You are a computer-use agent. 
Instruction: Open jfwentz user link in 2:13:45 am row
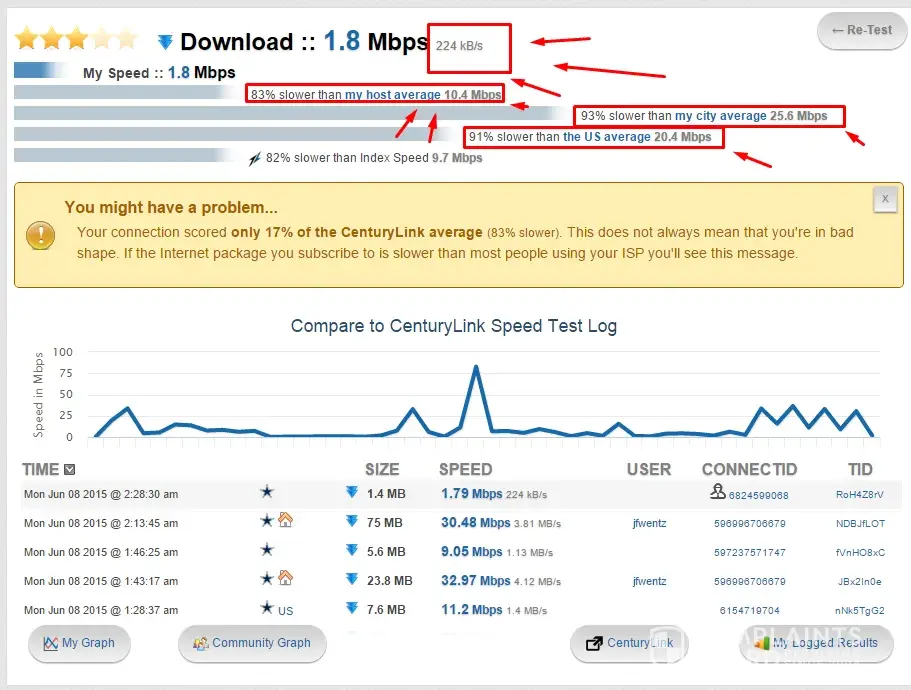pyautogui.click(x=650, y=523)
